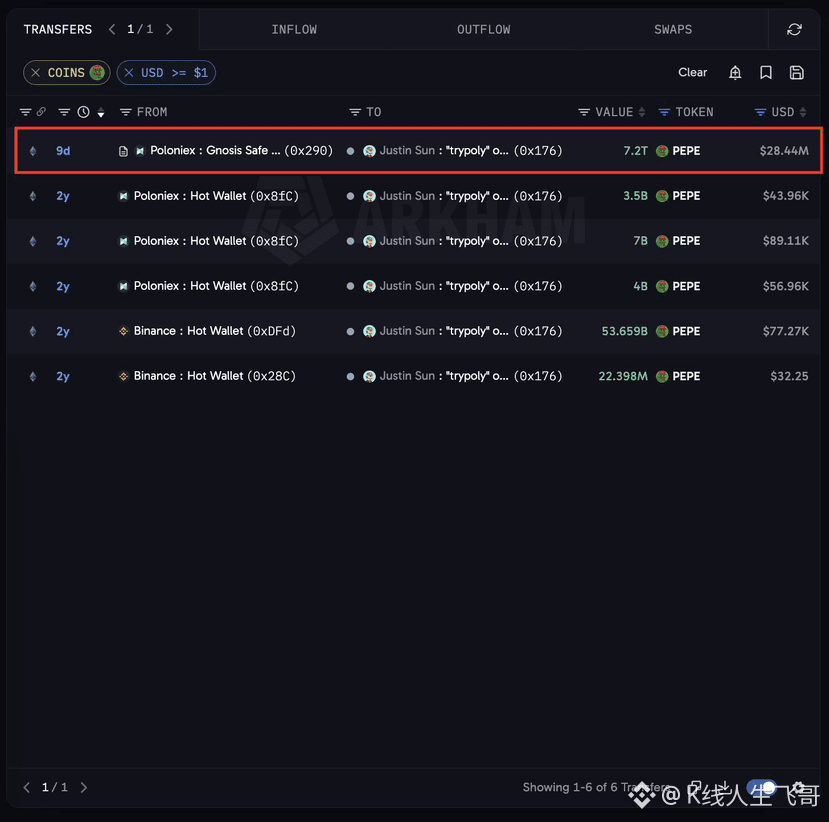Click Binance logo icon in 22.398M row
The height and width of the screenshot is (822, 829).
[123, 376]
